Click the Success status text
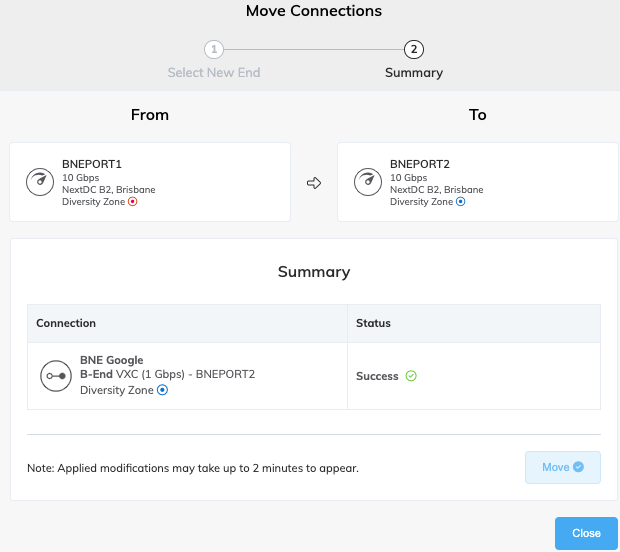This screenshot has height=552, width=620. coord(378,376)
